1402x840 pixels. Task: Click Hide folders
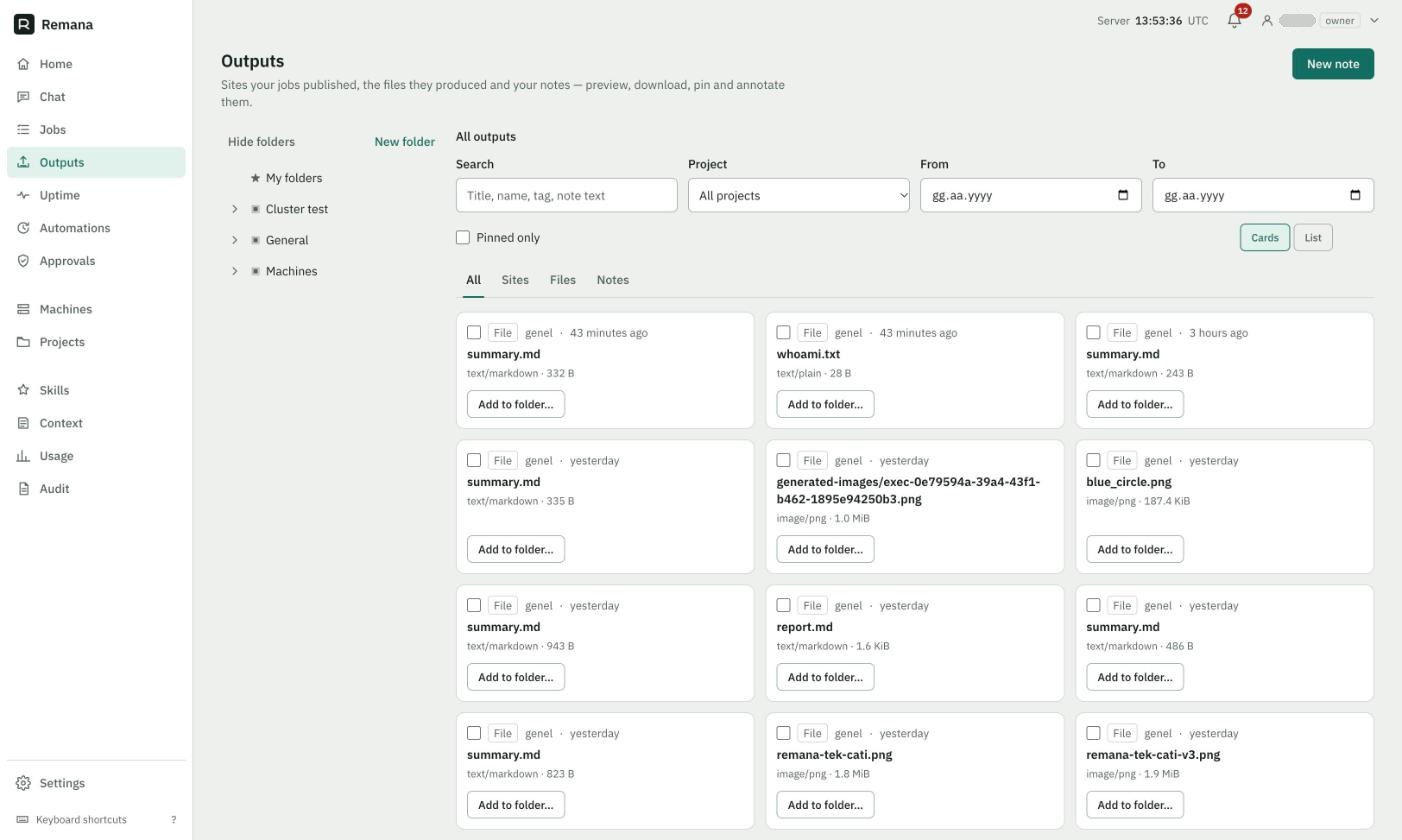coord(261,142)
